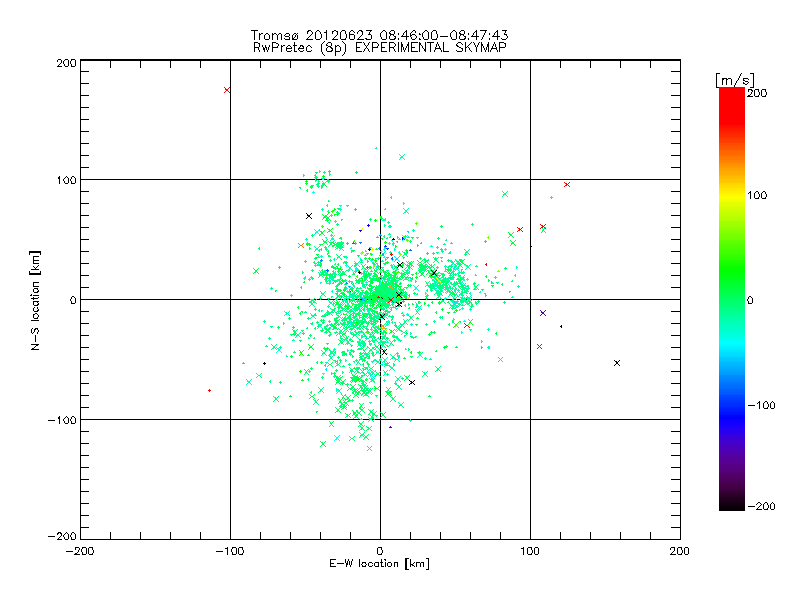This screenshot has height=600, width=800.
Task: Click the 200 tick label on N-S axis
Action: (x=66, y=63)
